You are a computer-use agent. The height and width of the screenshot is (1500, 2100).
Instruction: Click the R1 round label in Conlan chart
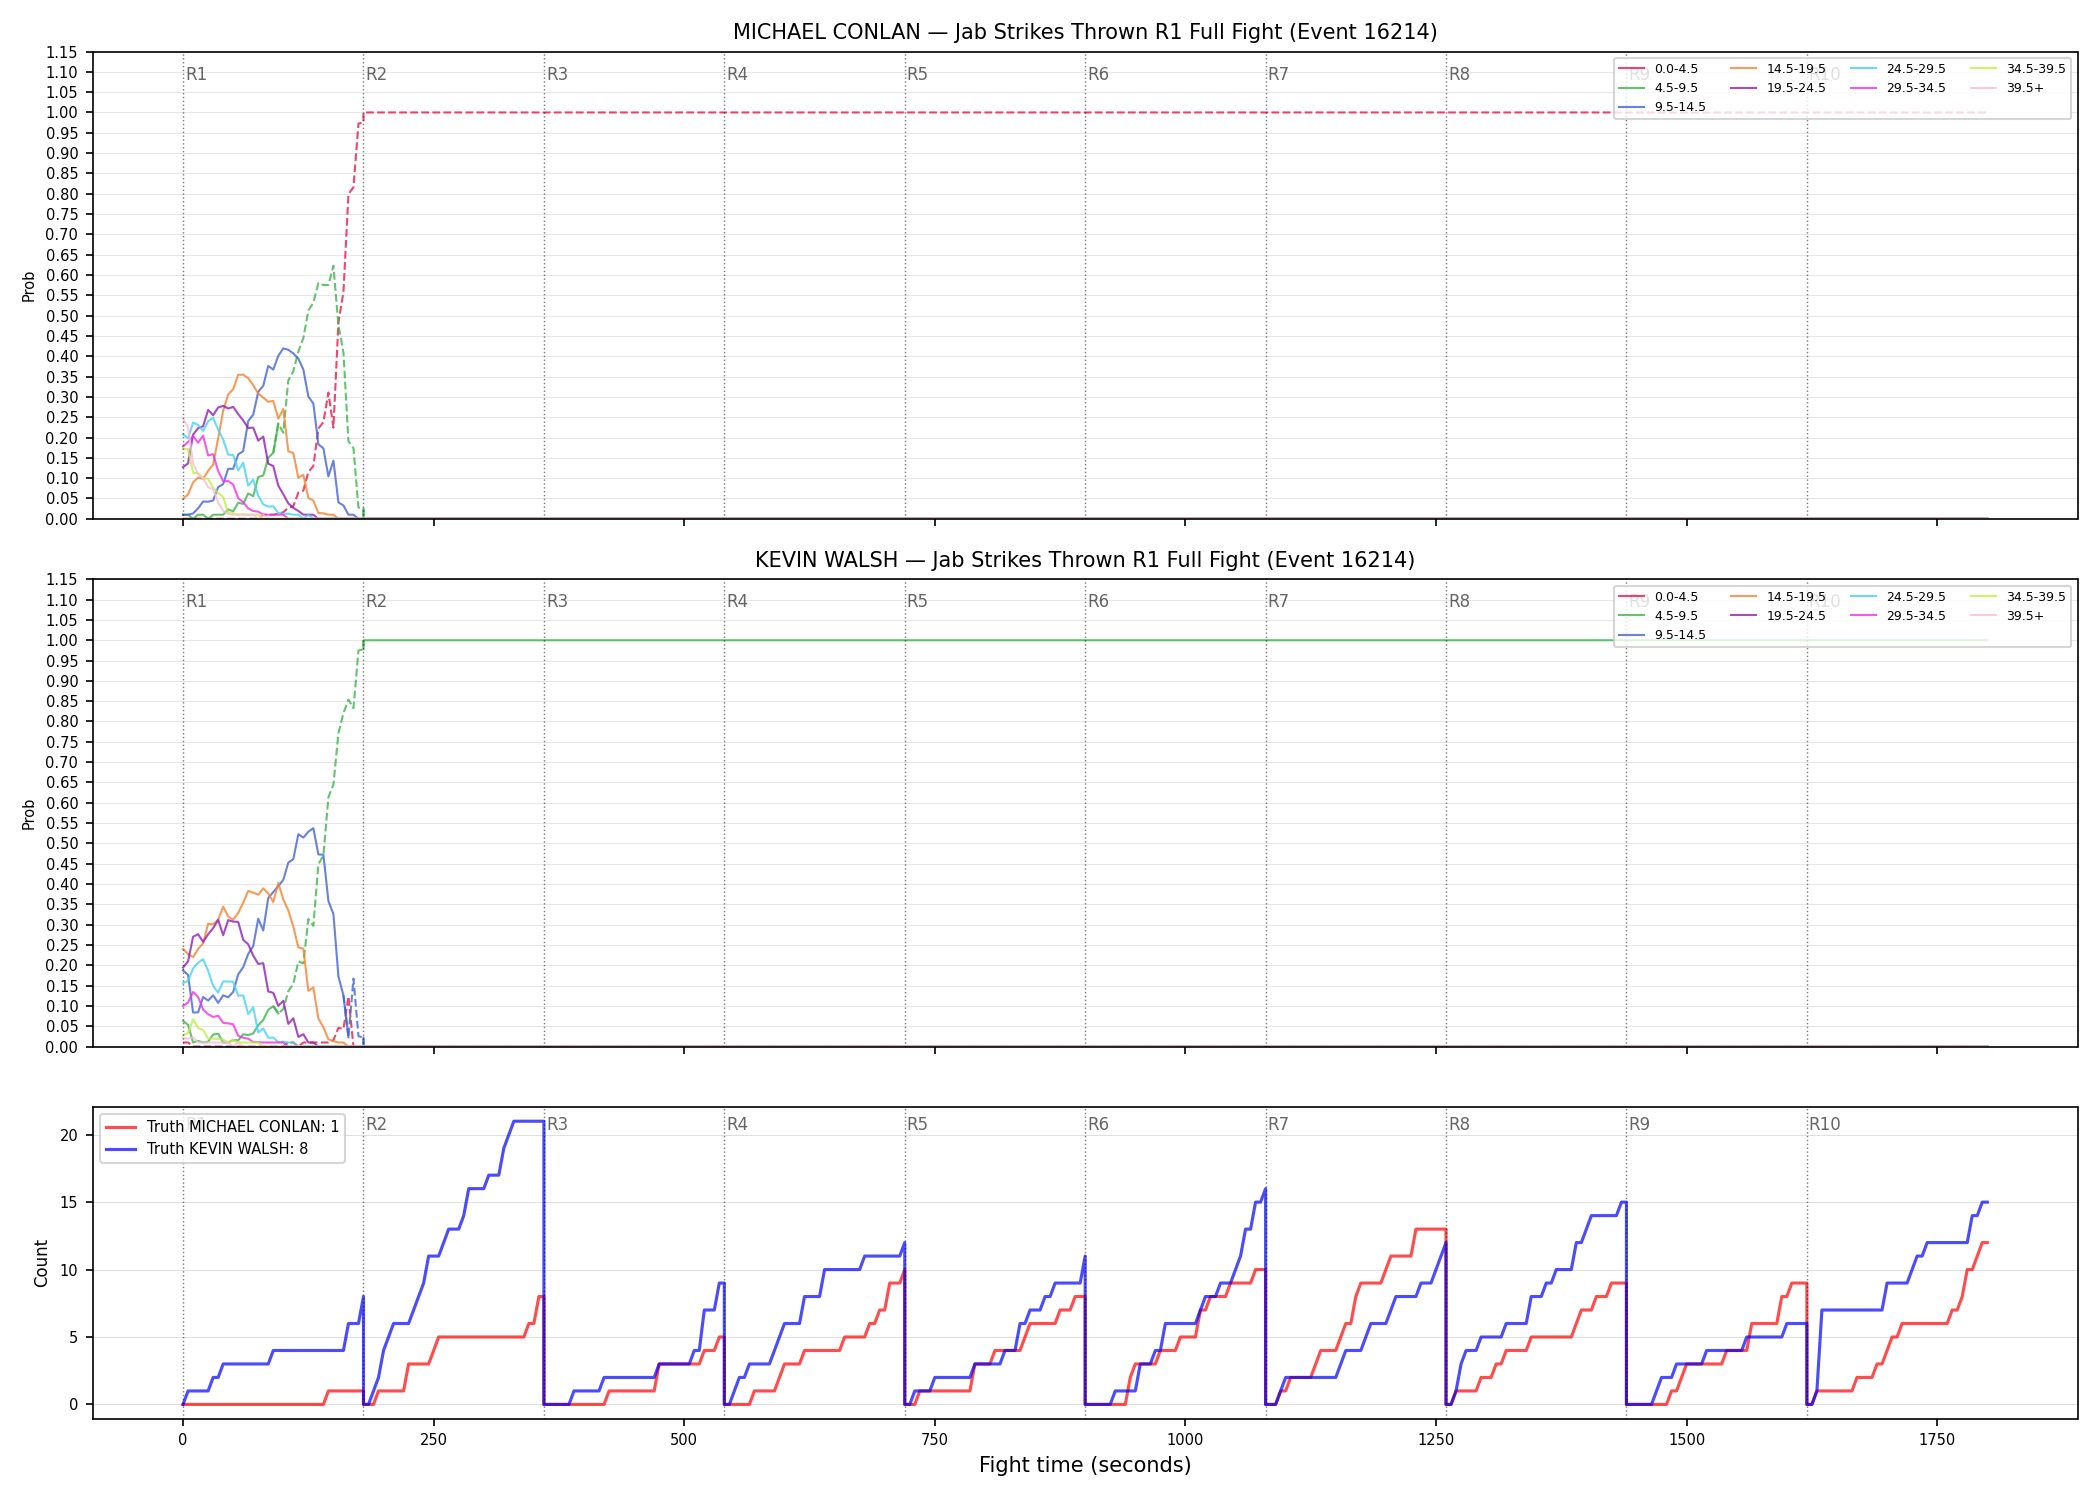[x=196, y=74]
